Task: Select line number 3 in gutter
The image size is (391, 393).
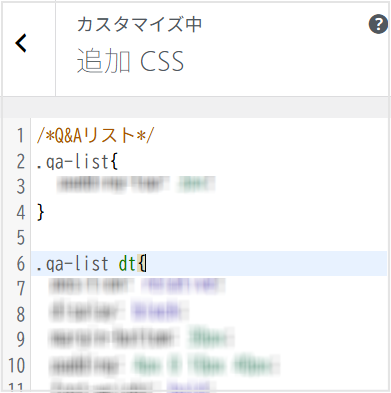Action: (x=21, y=187)
